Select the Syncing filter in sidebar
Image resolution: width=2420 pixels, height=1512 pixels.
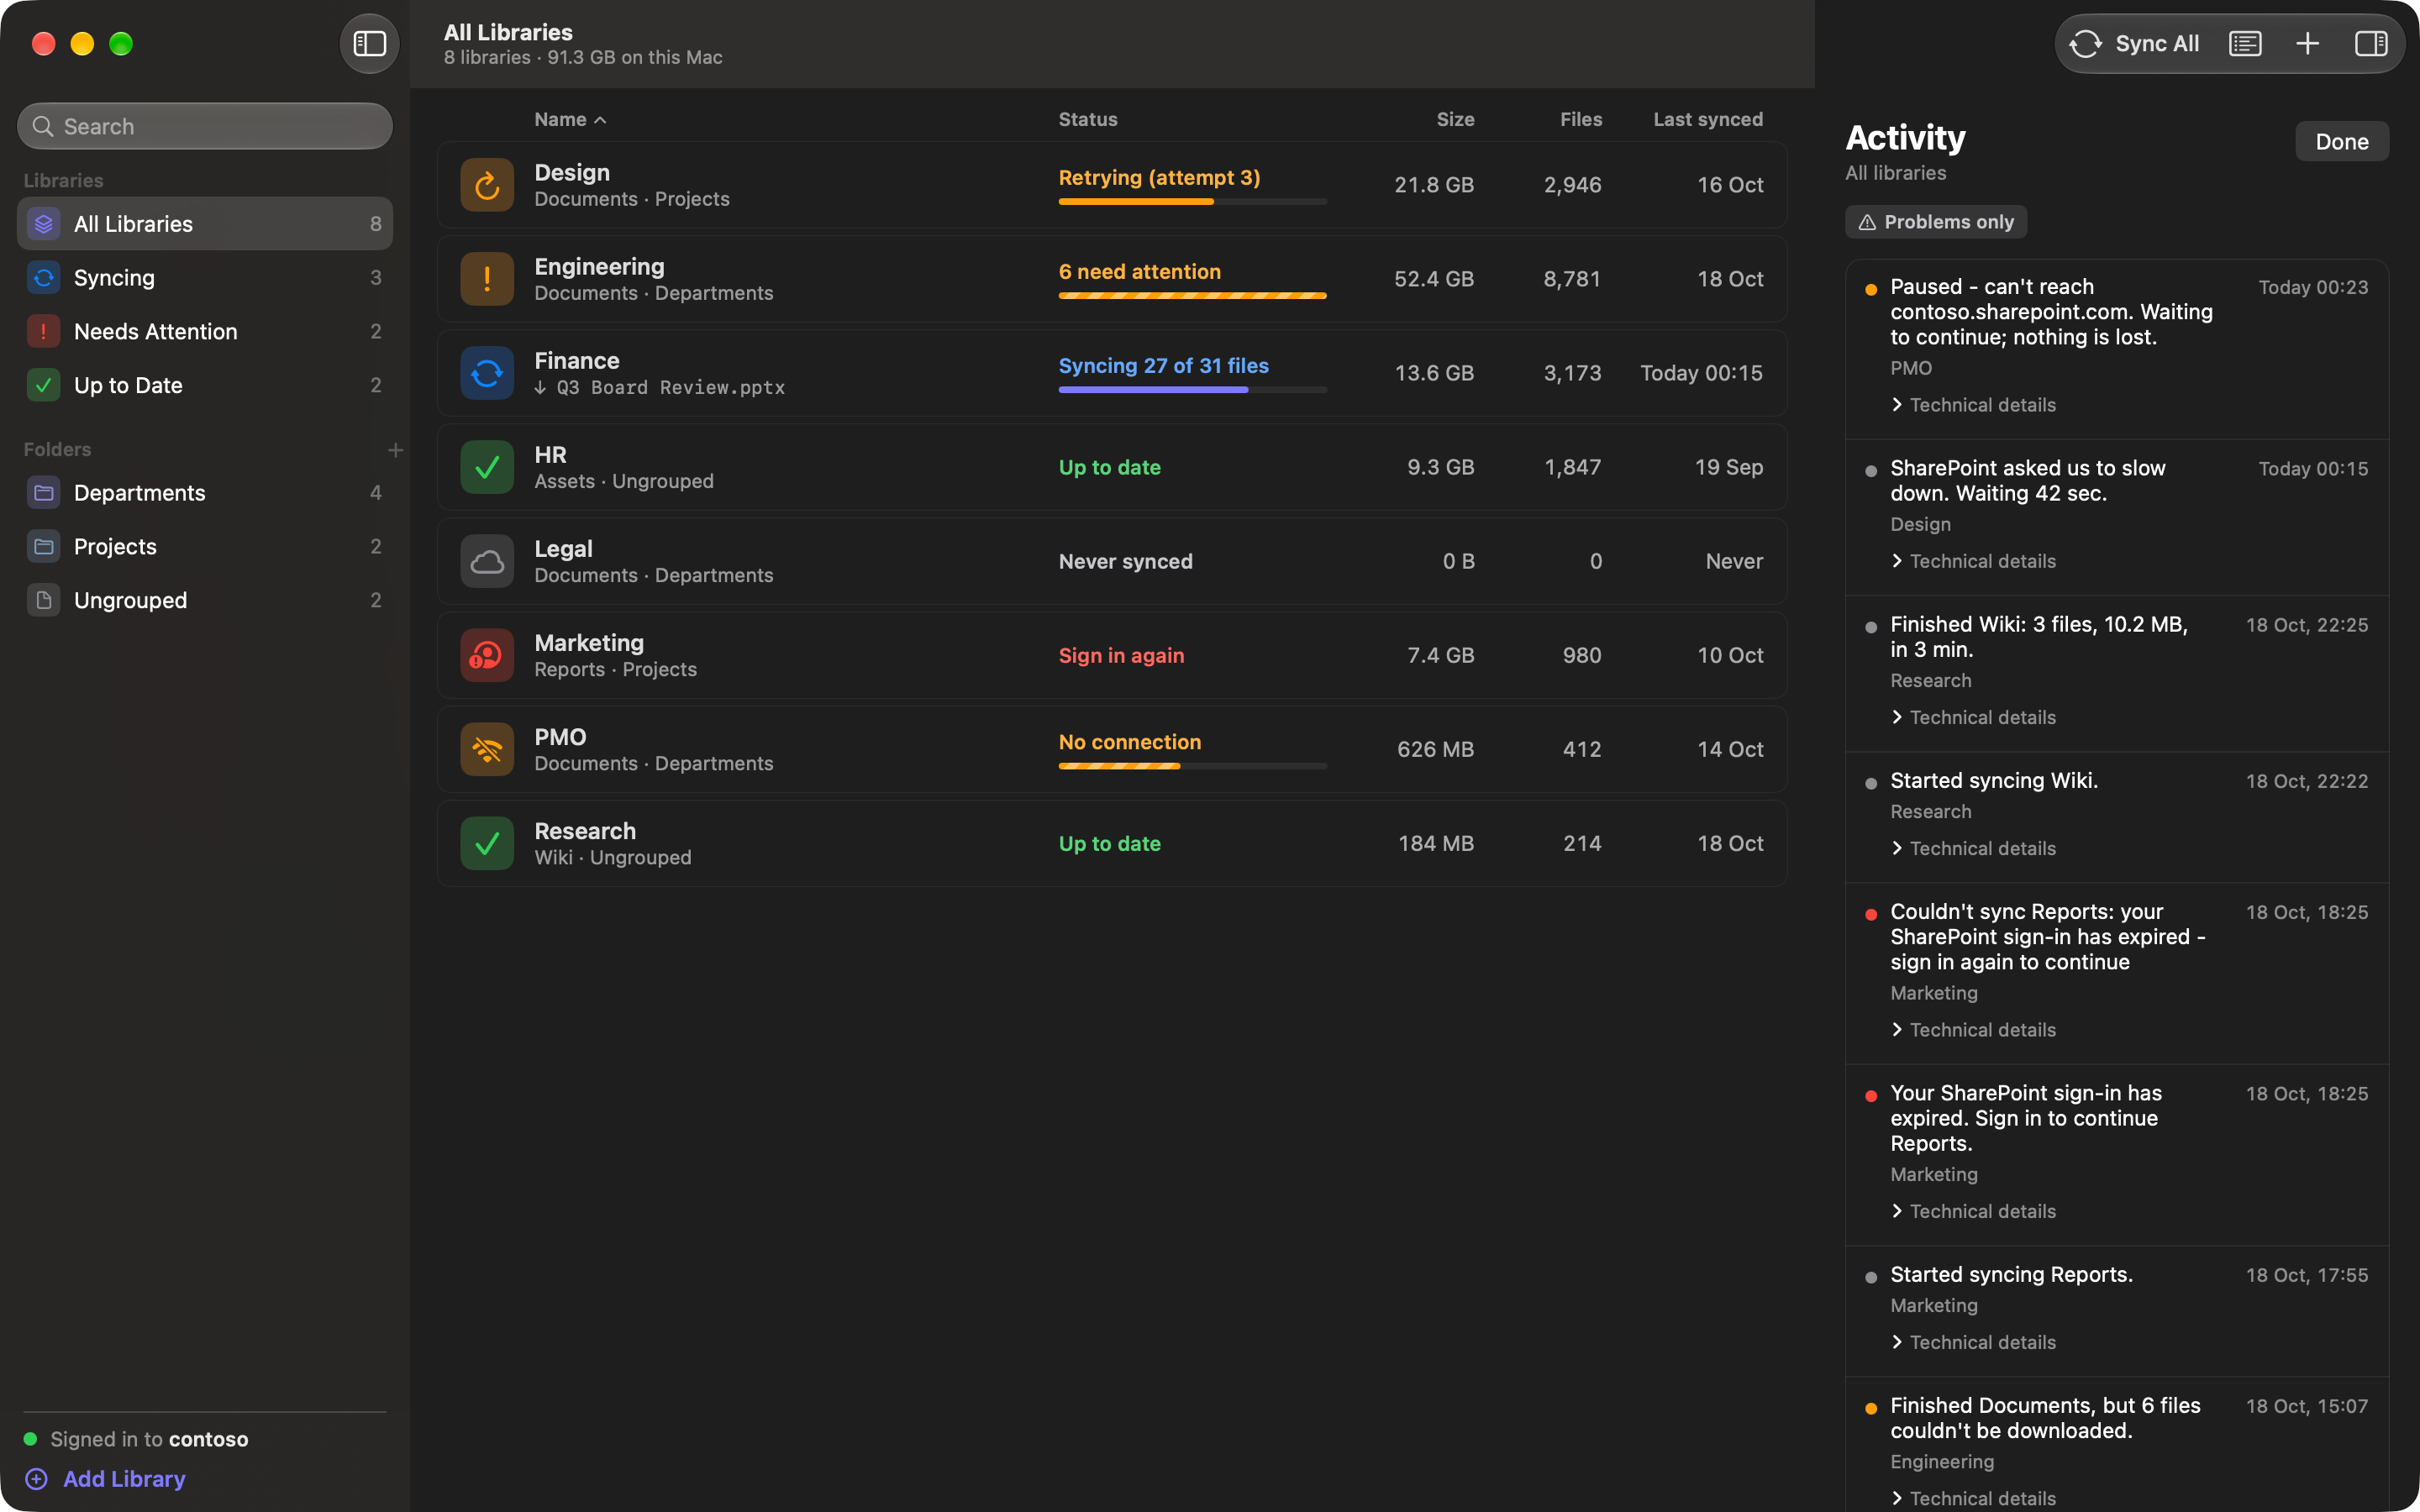(205, 278)
